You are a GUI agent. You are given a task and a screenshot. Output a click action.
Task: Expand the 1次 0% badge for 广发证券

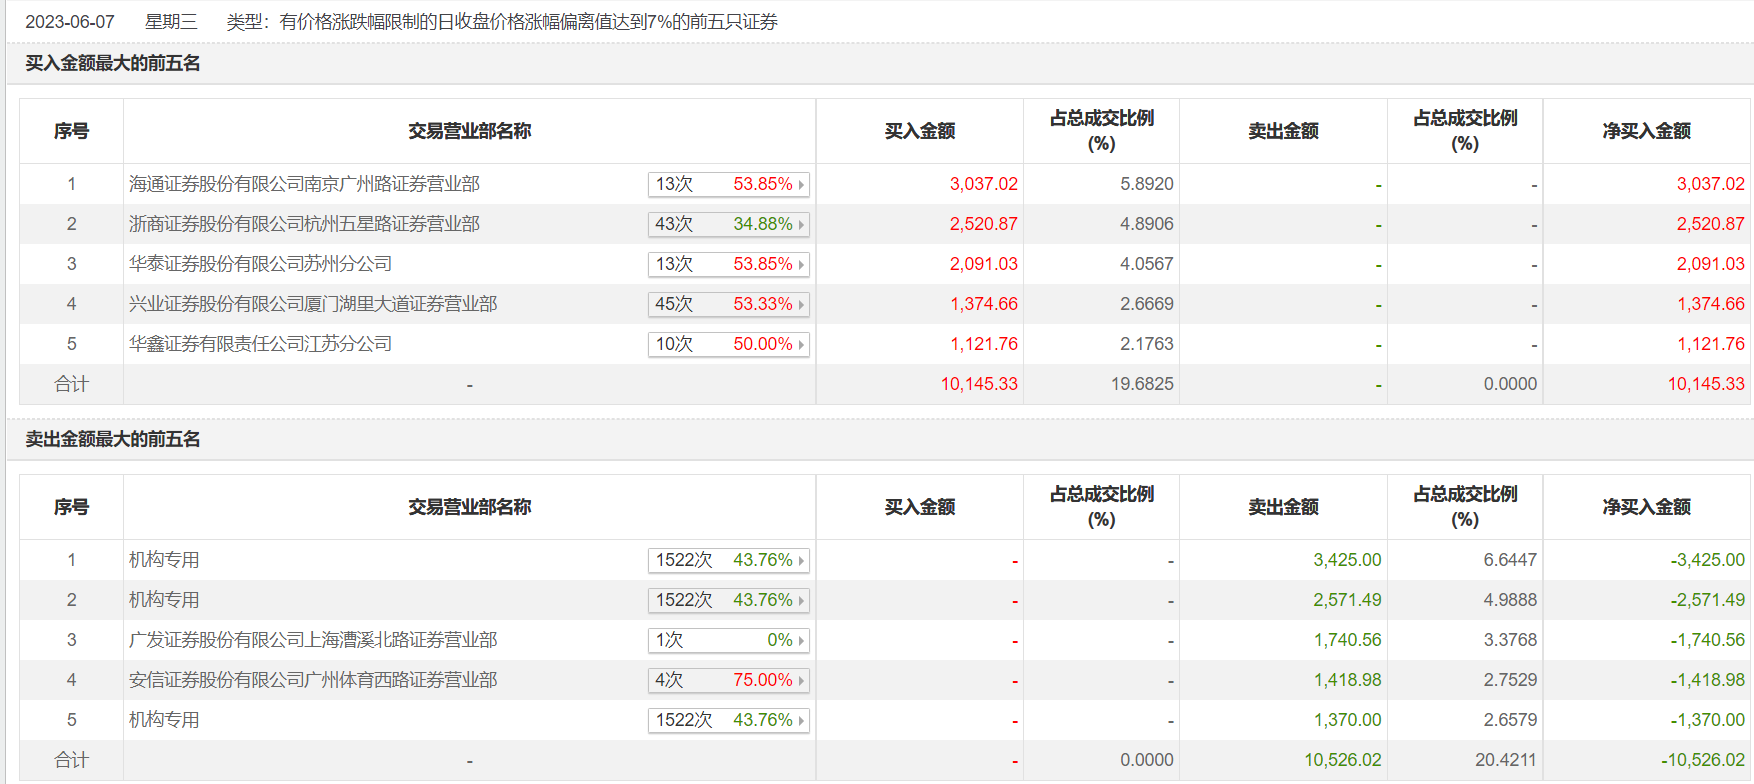729,640
